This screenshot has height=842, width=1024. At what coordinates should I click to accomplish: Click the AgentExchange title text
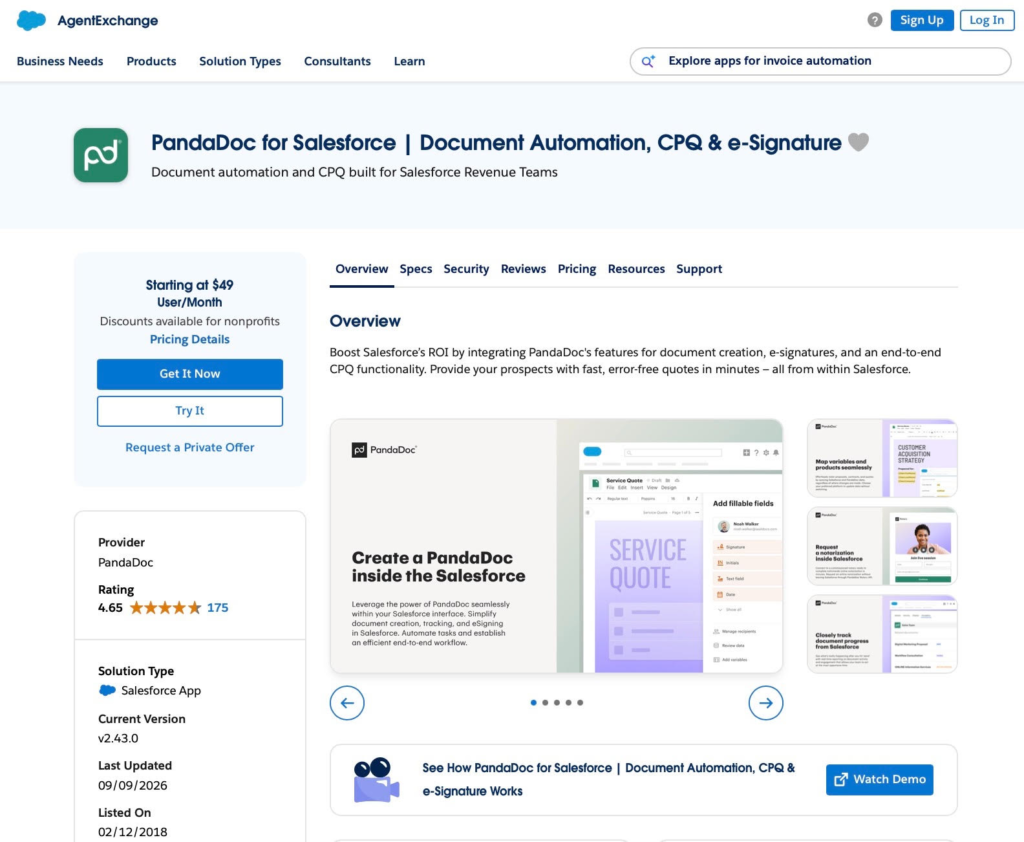108,21
